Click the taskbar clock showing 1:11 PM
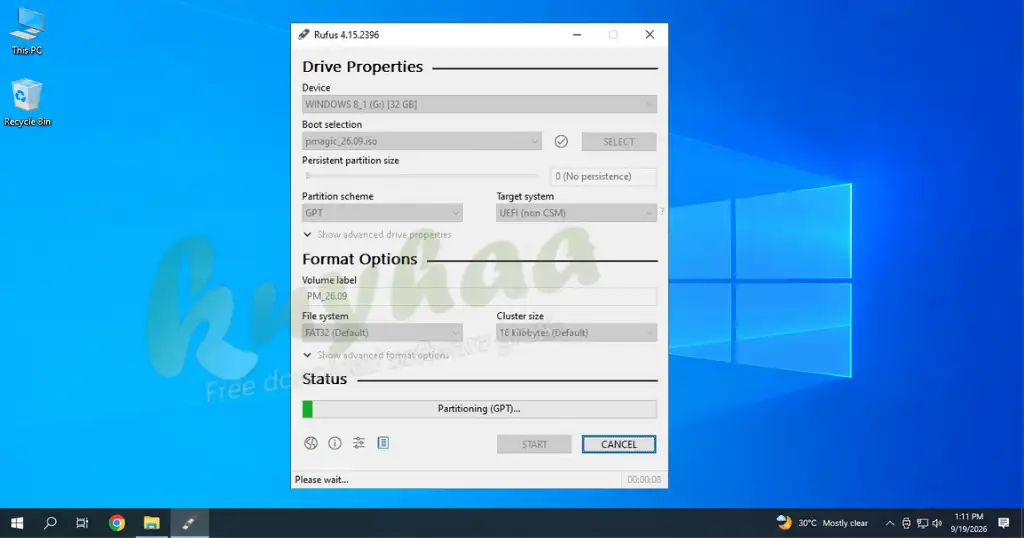Viewport: 1024px width, 538px height. pyautogui.click(x=968, y=523)
